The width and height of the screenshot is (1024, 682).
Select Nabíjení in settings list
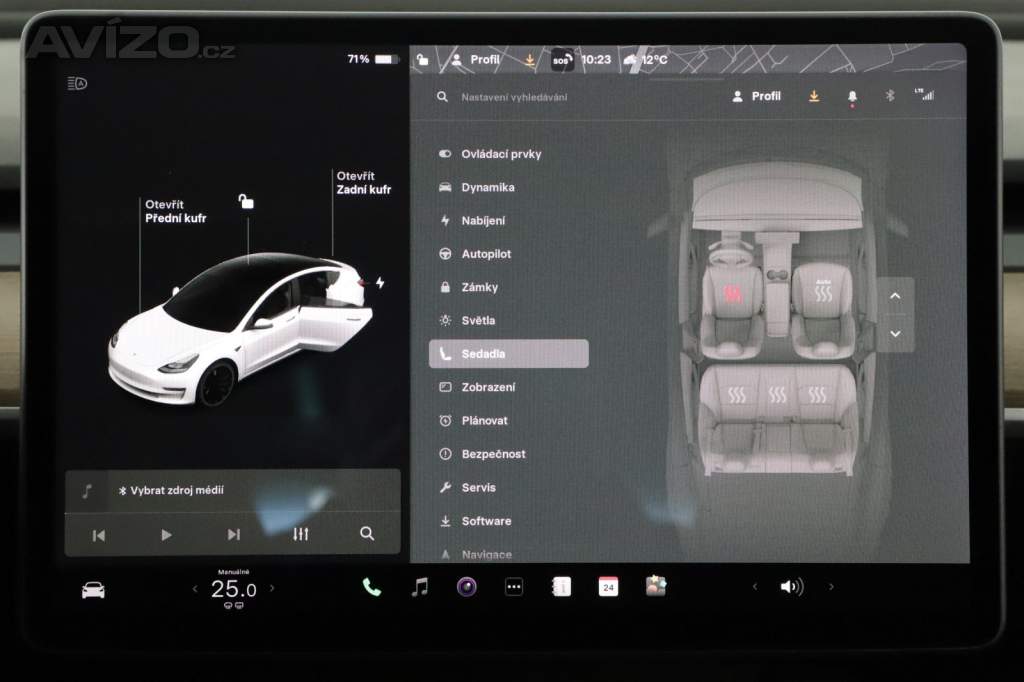coord(483,221)
